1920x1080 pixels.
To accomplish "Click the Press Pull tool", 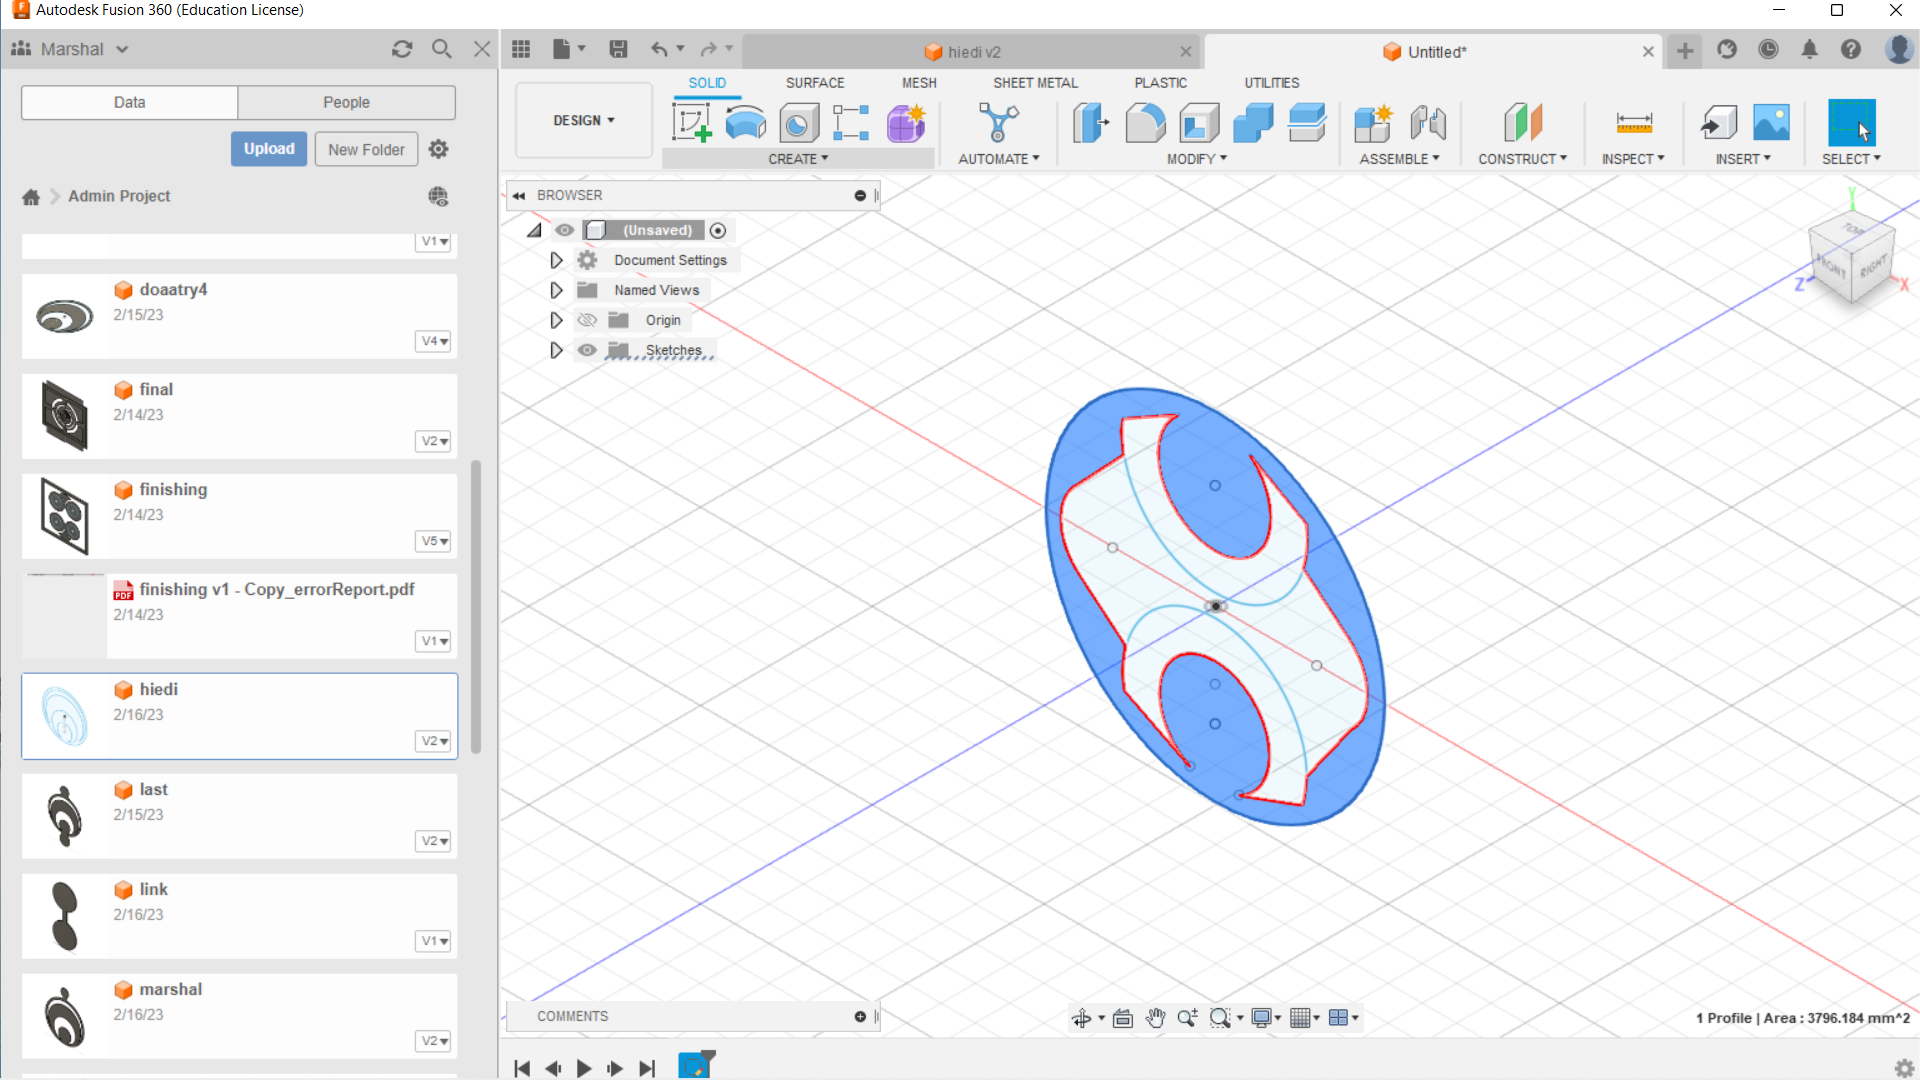I will click(x=1091, y=123).
